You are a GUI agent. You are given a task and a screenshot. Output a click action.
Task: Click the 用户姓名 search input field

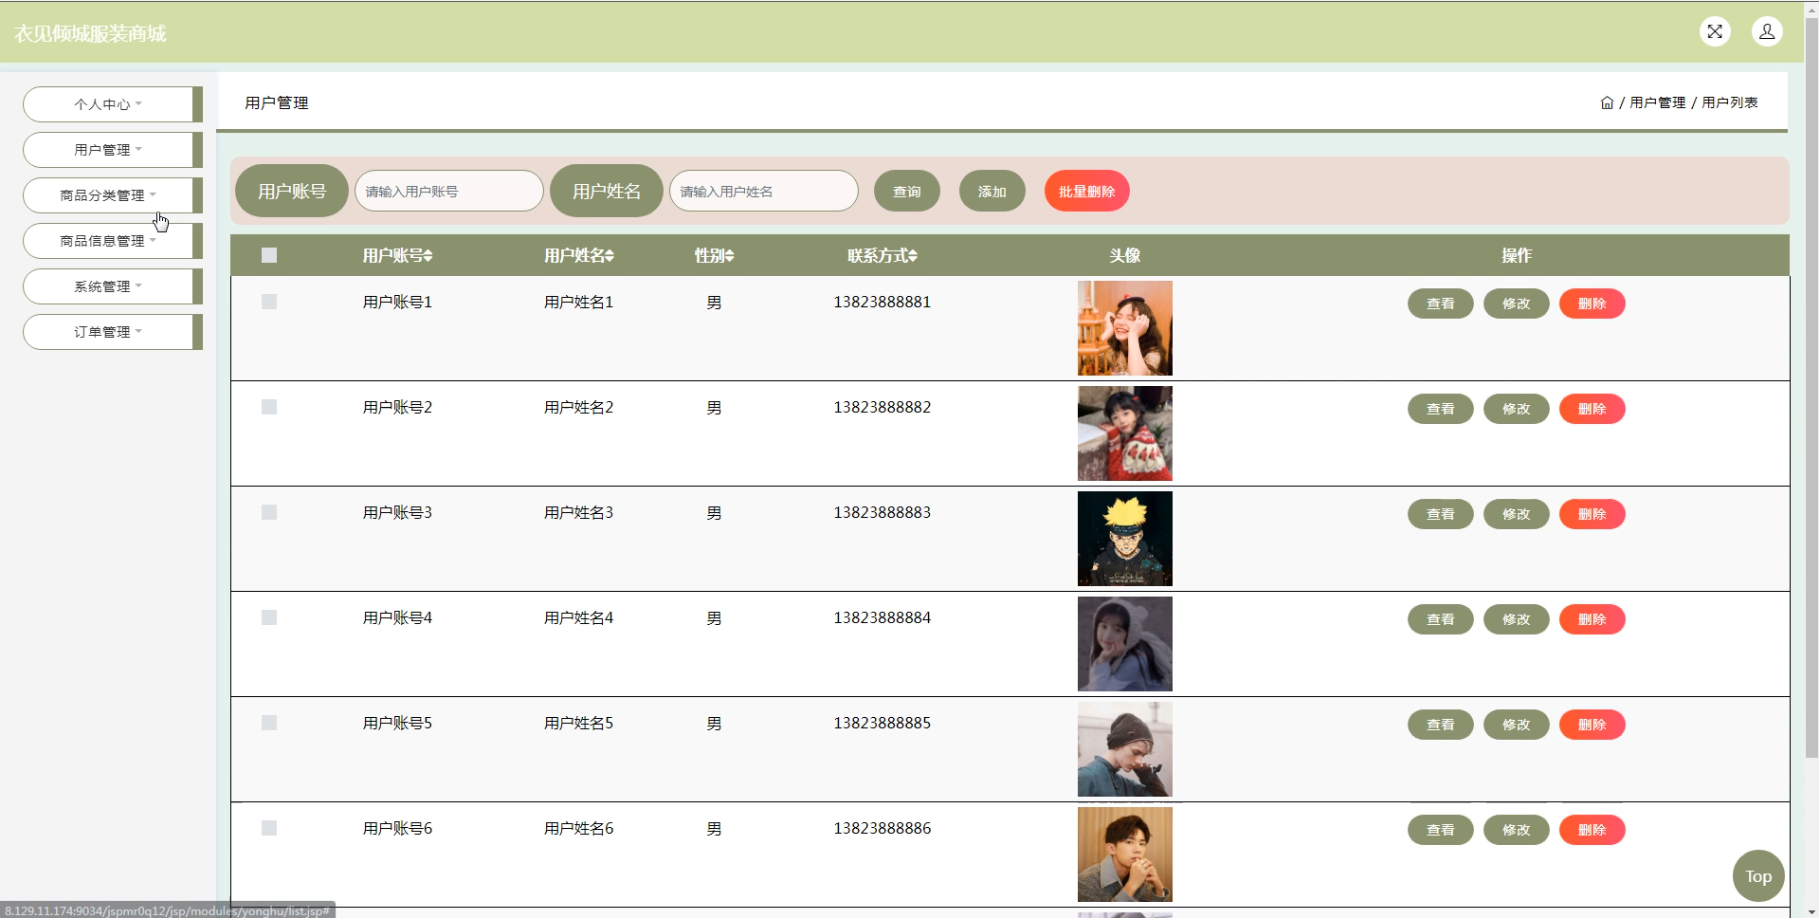(x=764, y=191)
